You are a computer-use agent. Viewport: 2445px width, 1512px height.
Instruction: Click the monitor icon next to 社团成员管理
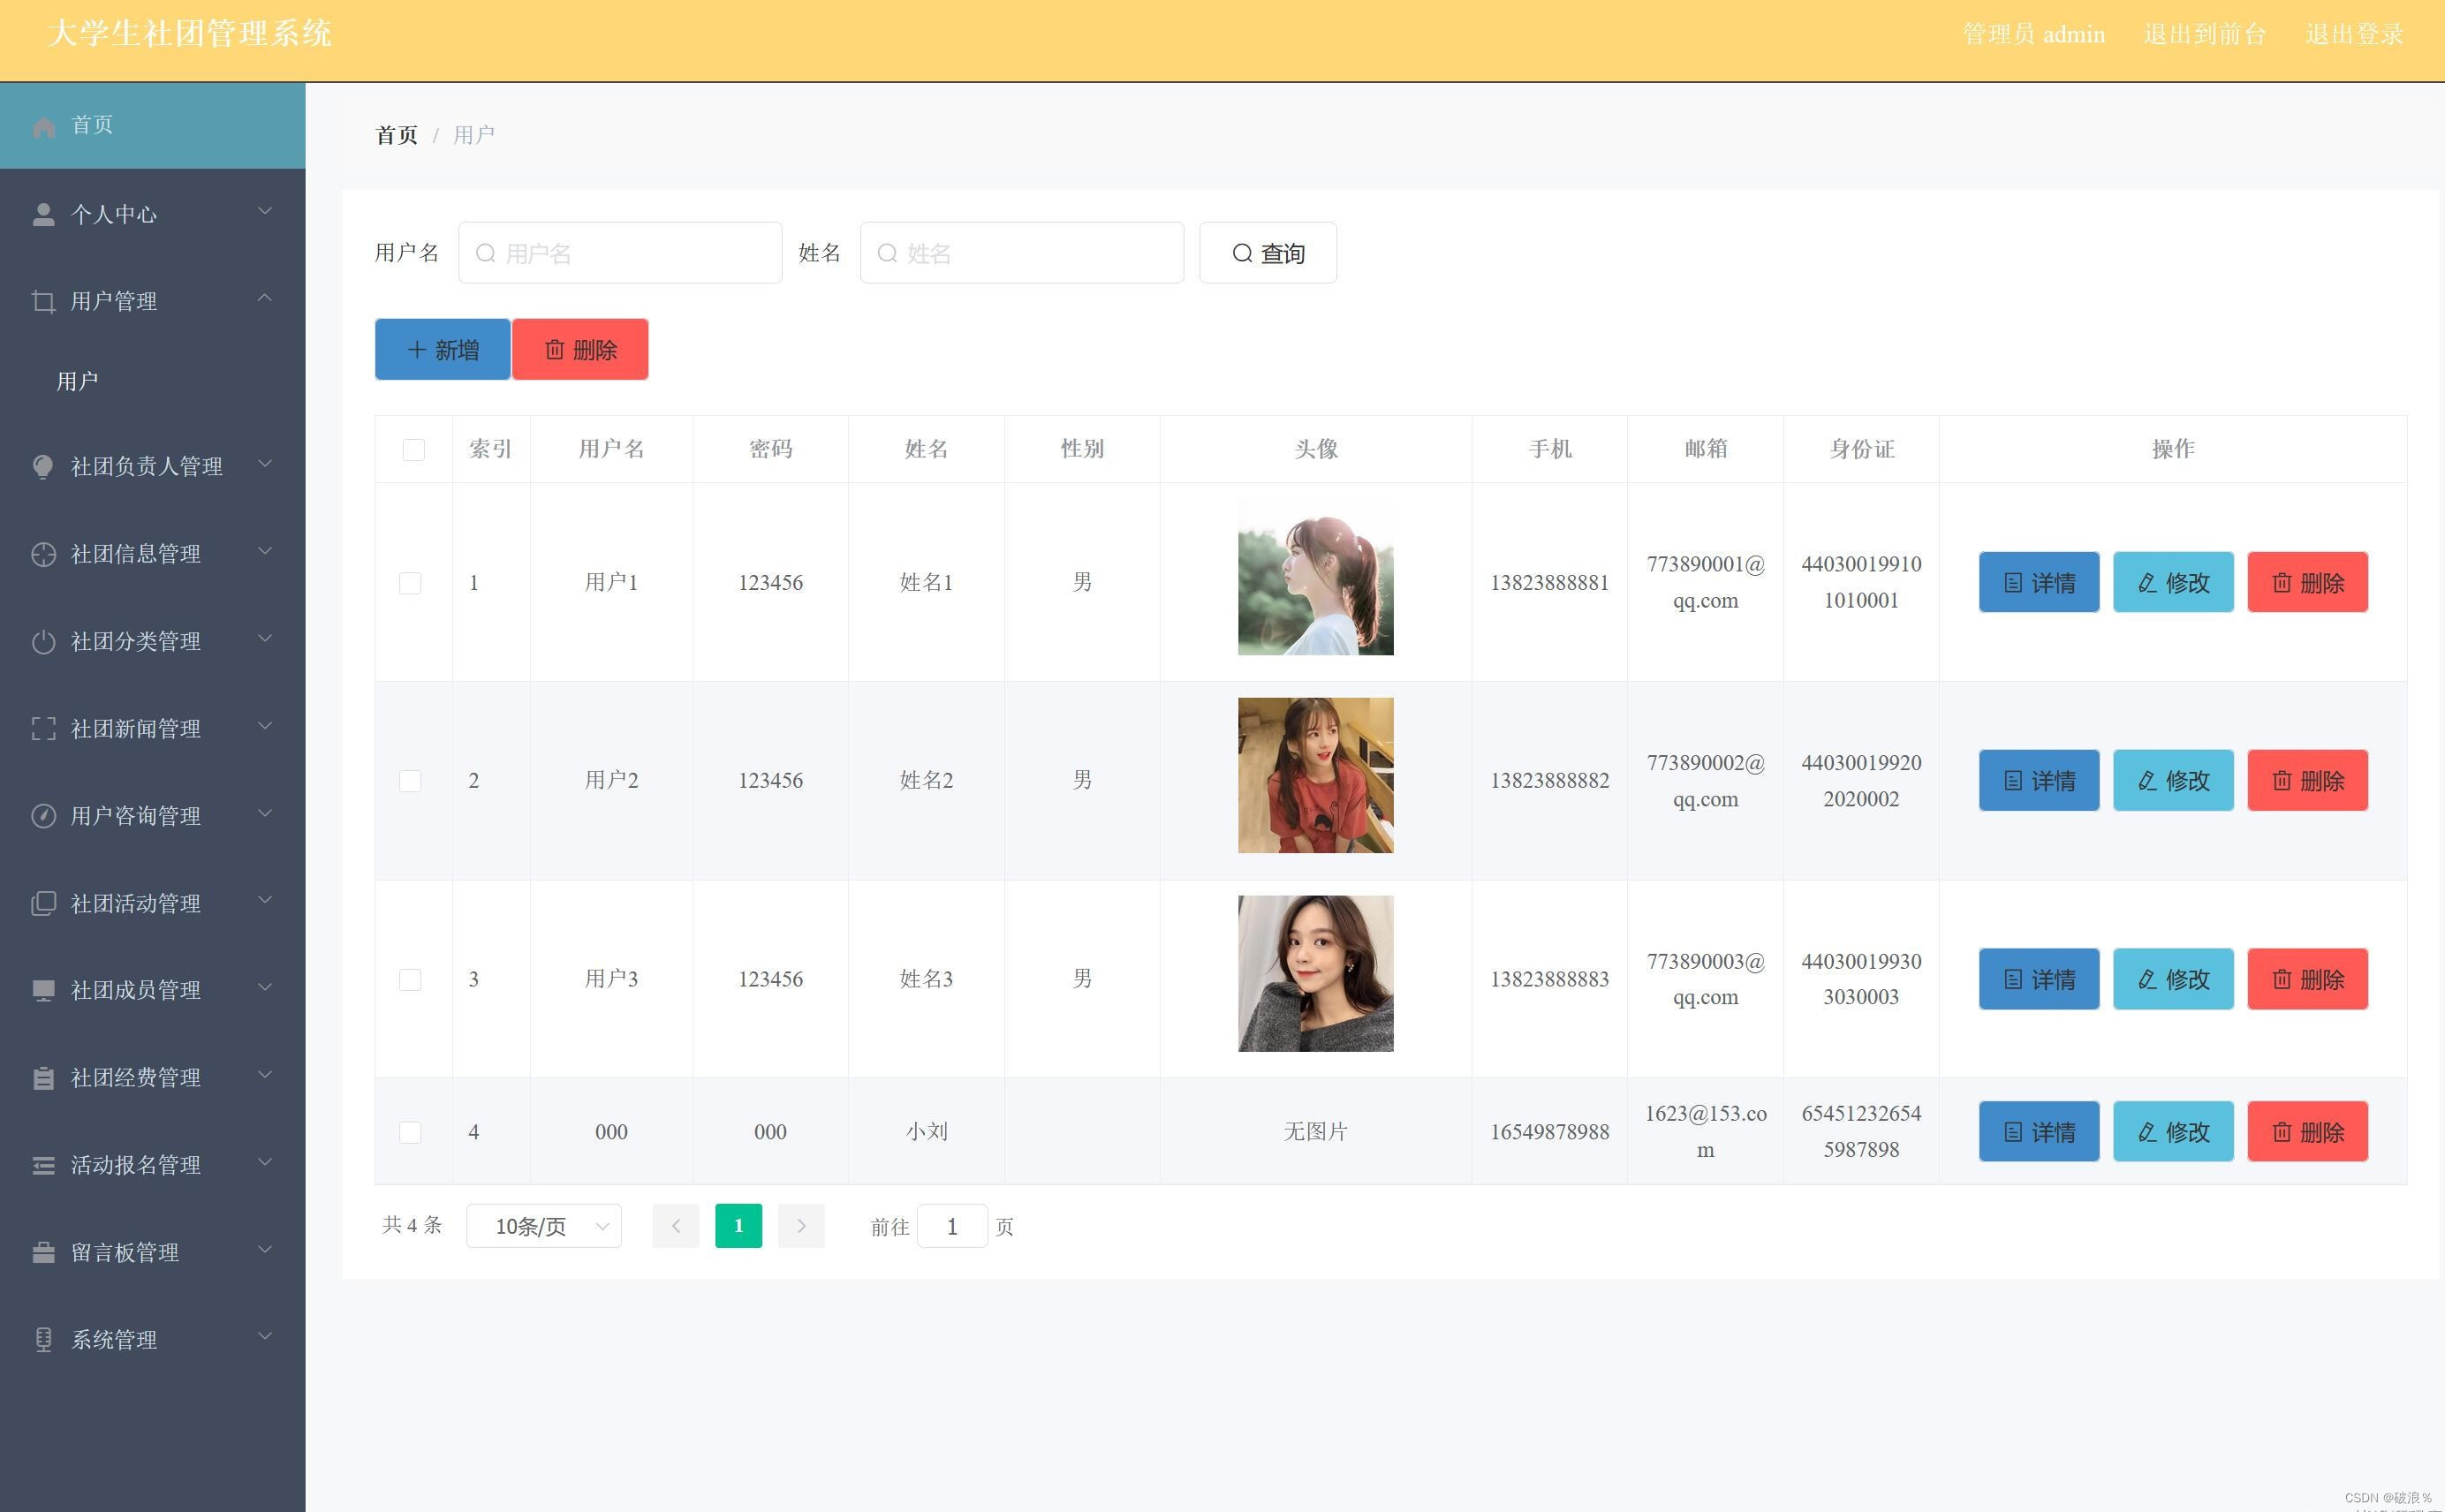coord(43,990)
